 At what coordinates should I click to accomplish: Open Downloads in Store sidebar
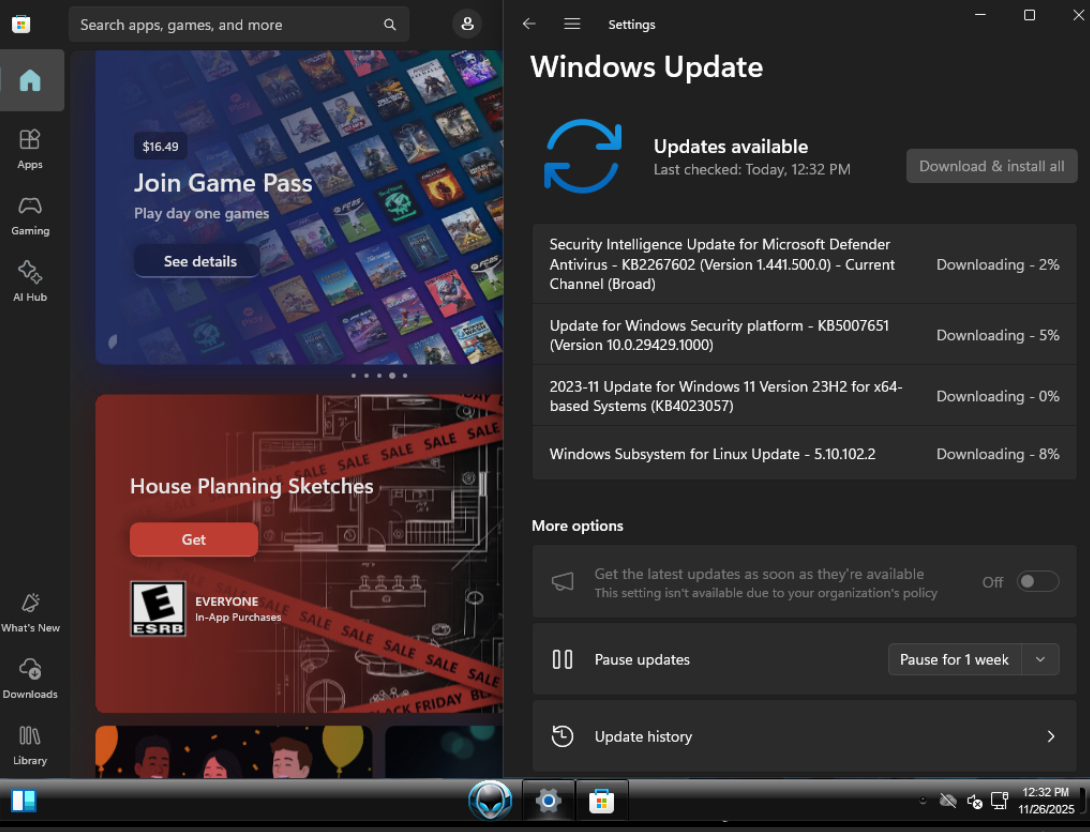[30, 678]
